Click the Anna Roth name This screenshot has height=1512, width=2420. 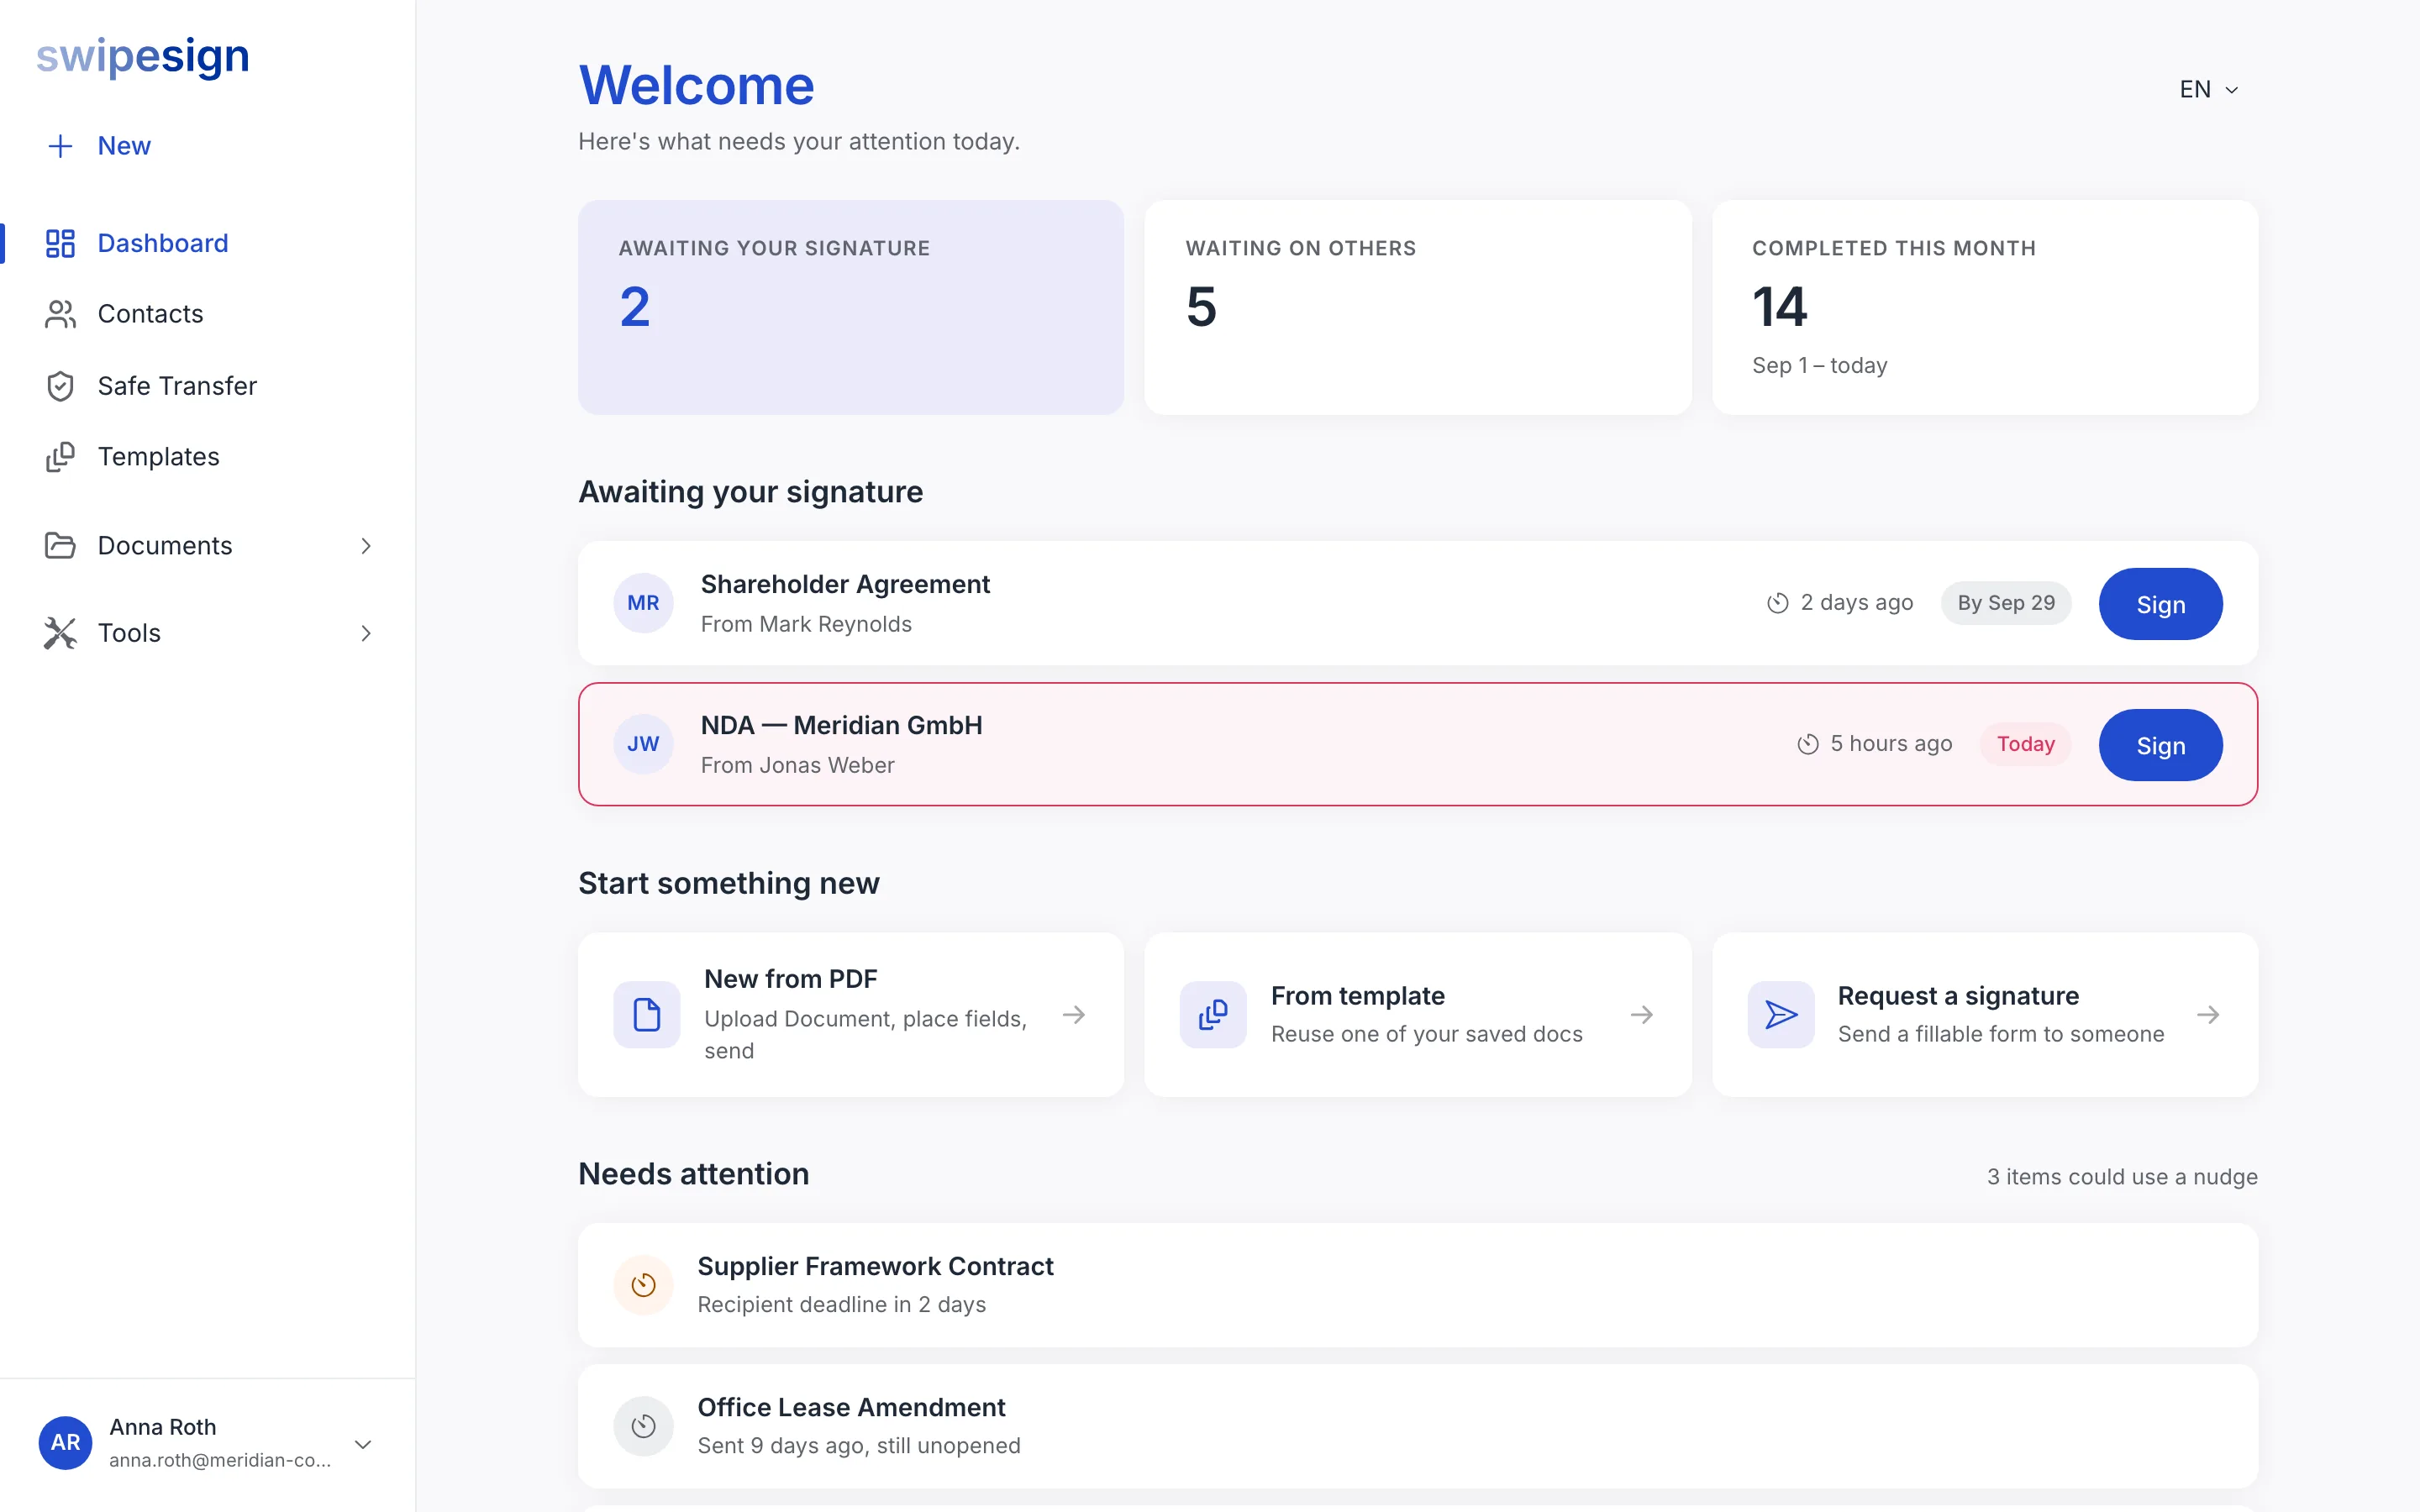point(163,1427)
